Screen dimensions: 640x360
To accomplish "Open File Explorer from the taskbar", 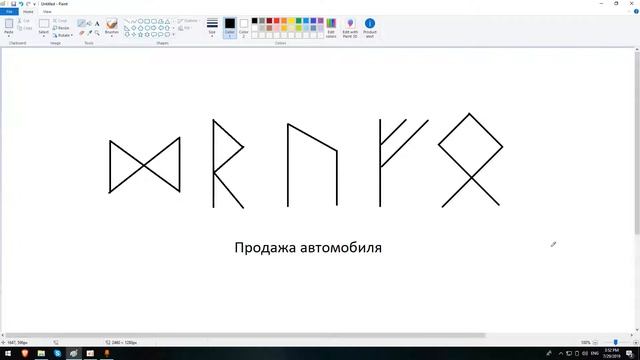I will click(x=41, y=353).
